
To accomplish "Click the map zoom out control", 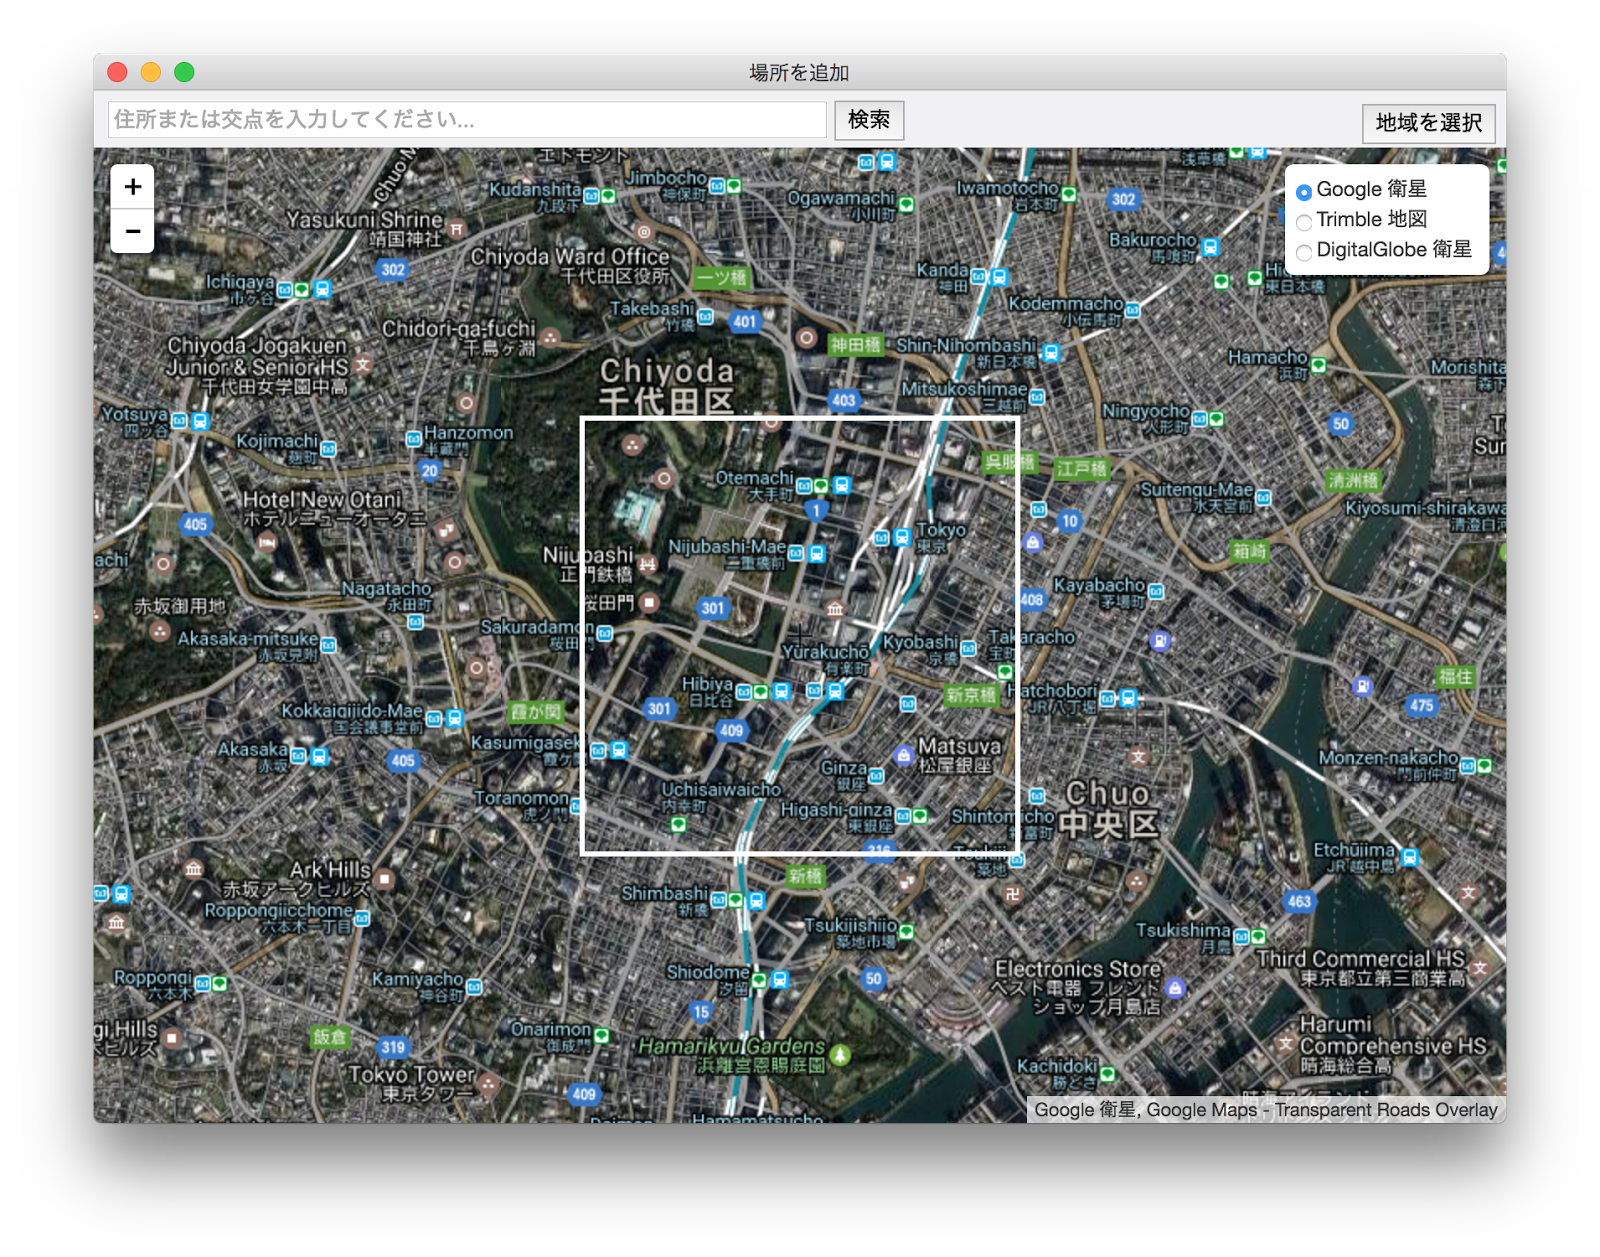I will [x=132, y=230].
